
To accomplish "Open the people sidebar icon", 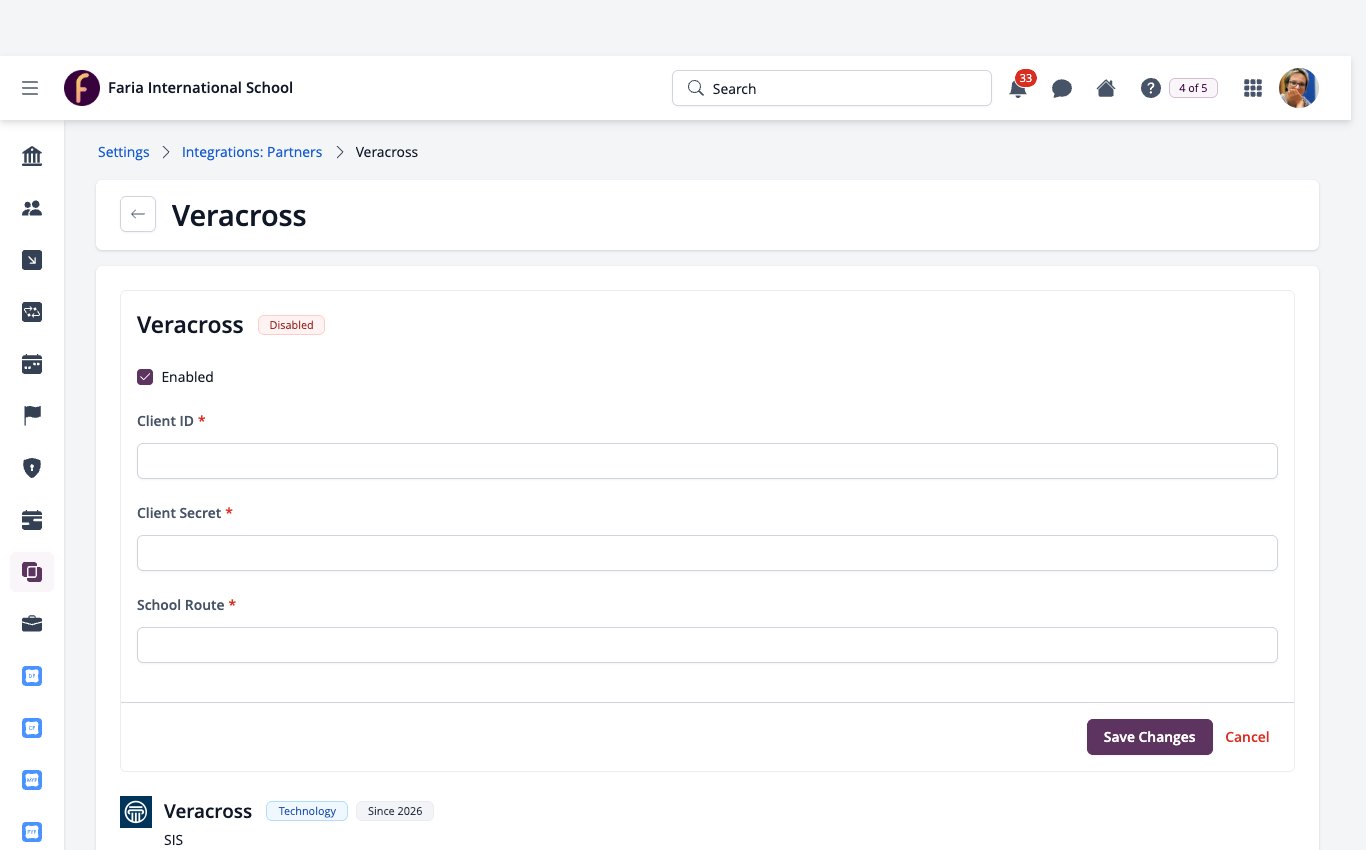I will [32, 208].
